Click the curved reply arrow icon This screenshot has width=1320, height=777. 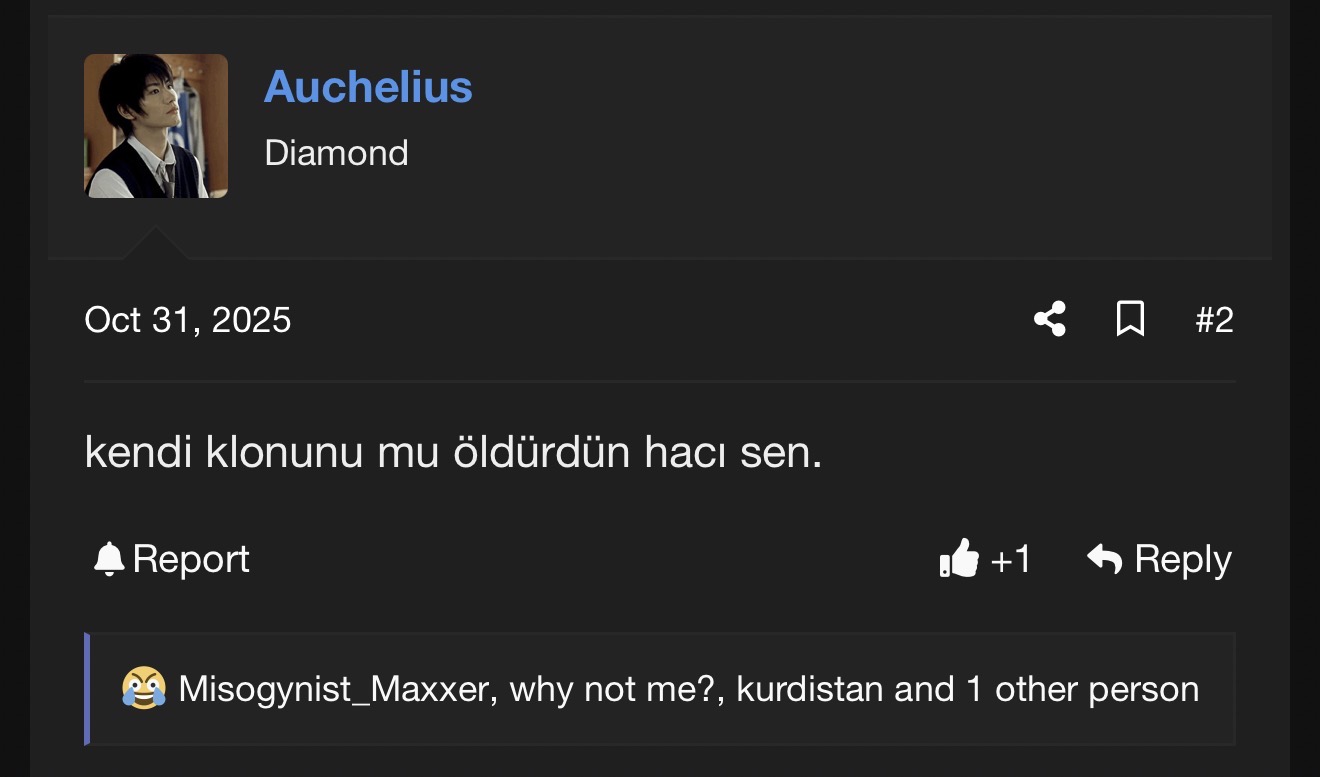click(1104, 559)
